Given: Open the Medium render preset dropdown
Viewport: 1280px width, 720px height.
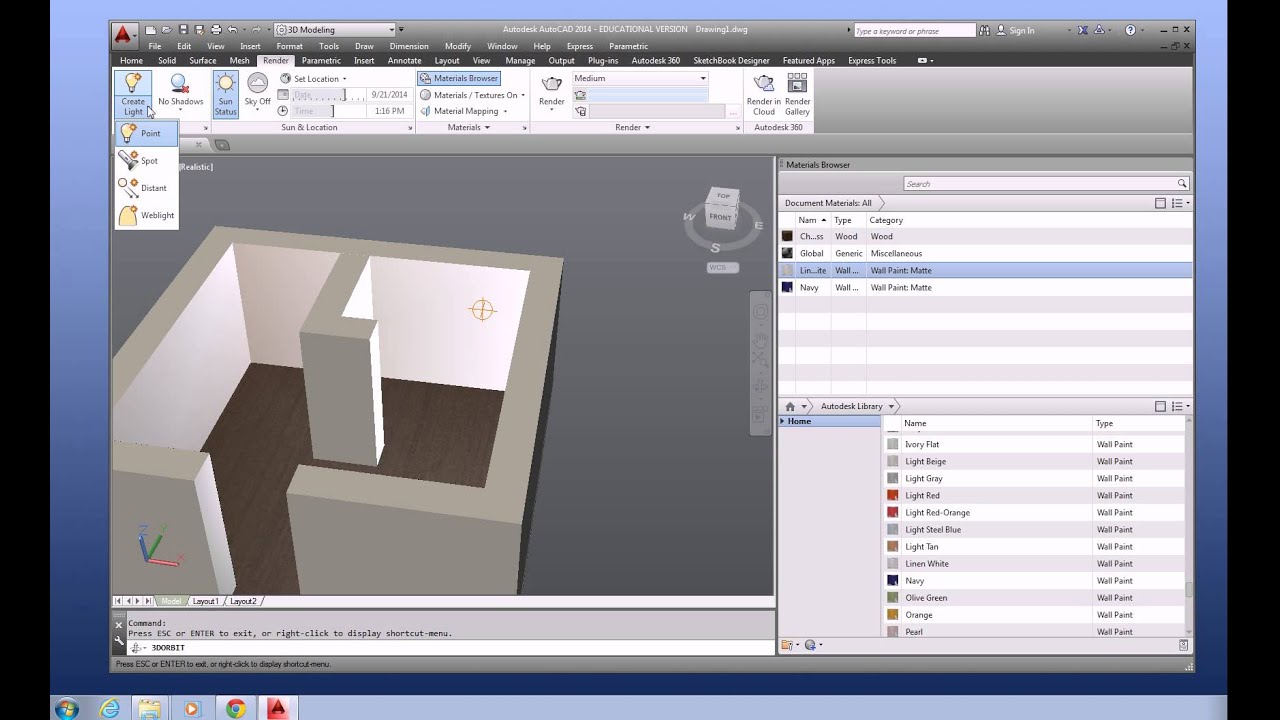Looking at the screenshot, I should (x=640, y=78).
